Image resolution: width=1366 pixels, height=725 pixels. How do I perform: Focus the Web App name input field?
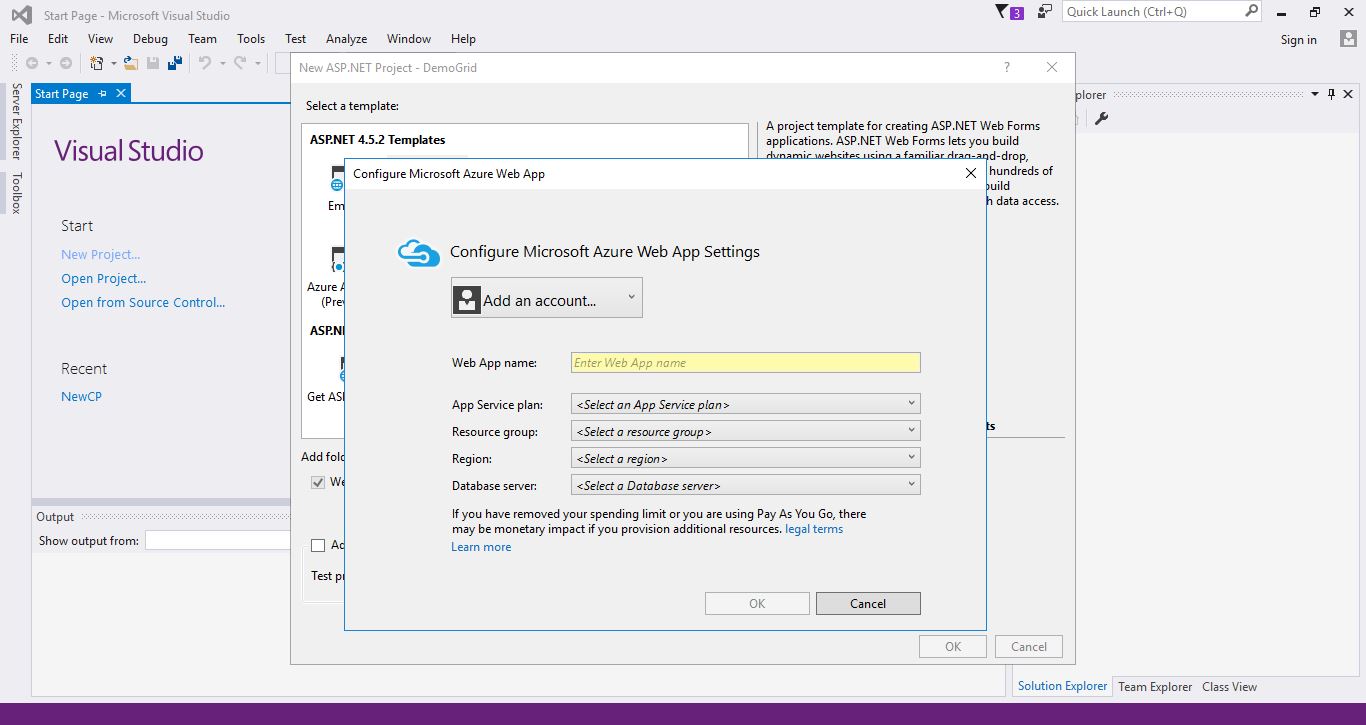coord(745,363)
